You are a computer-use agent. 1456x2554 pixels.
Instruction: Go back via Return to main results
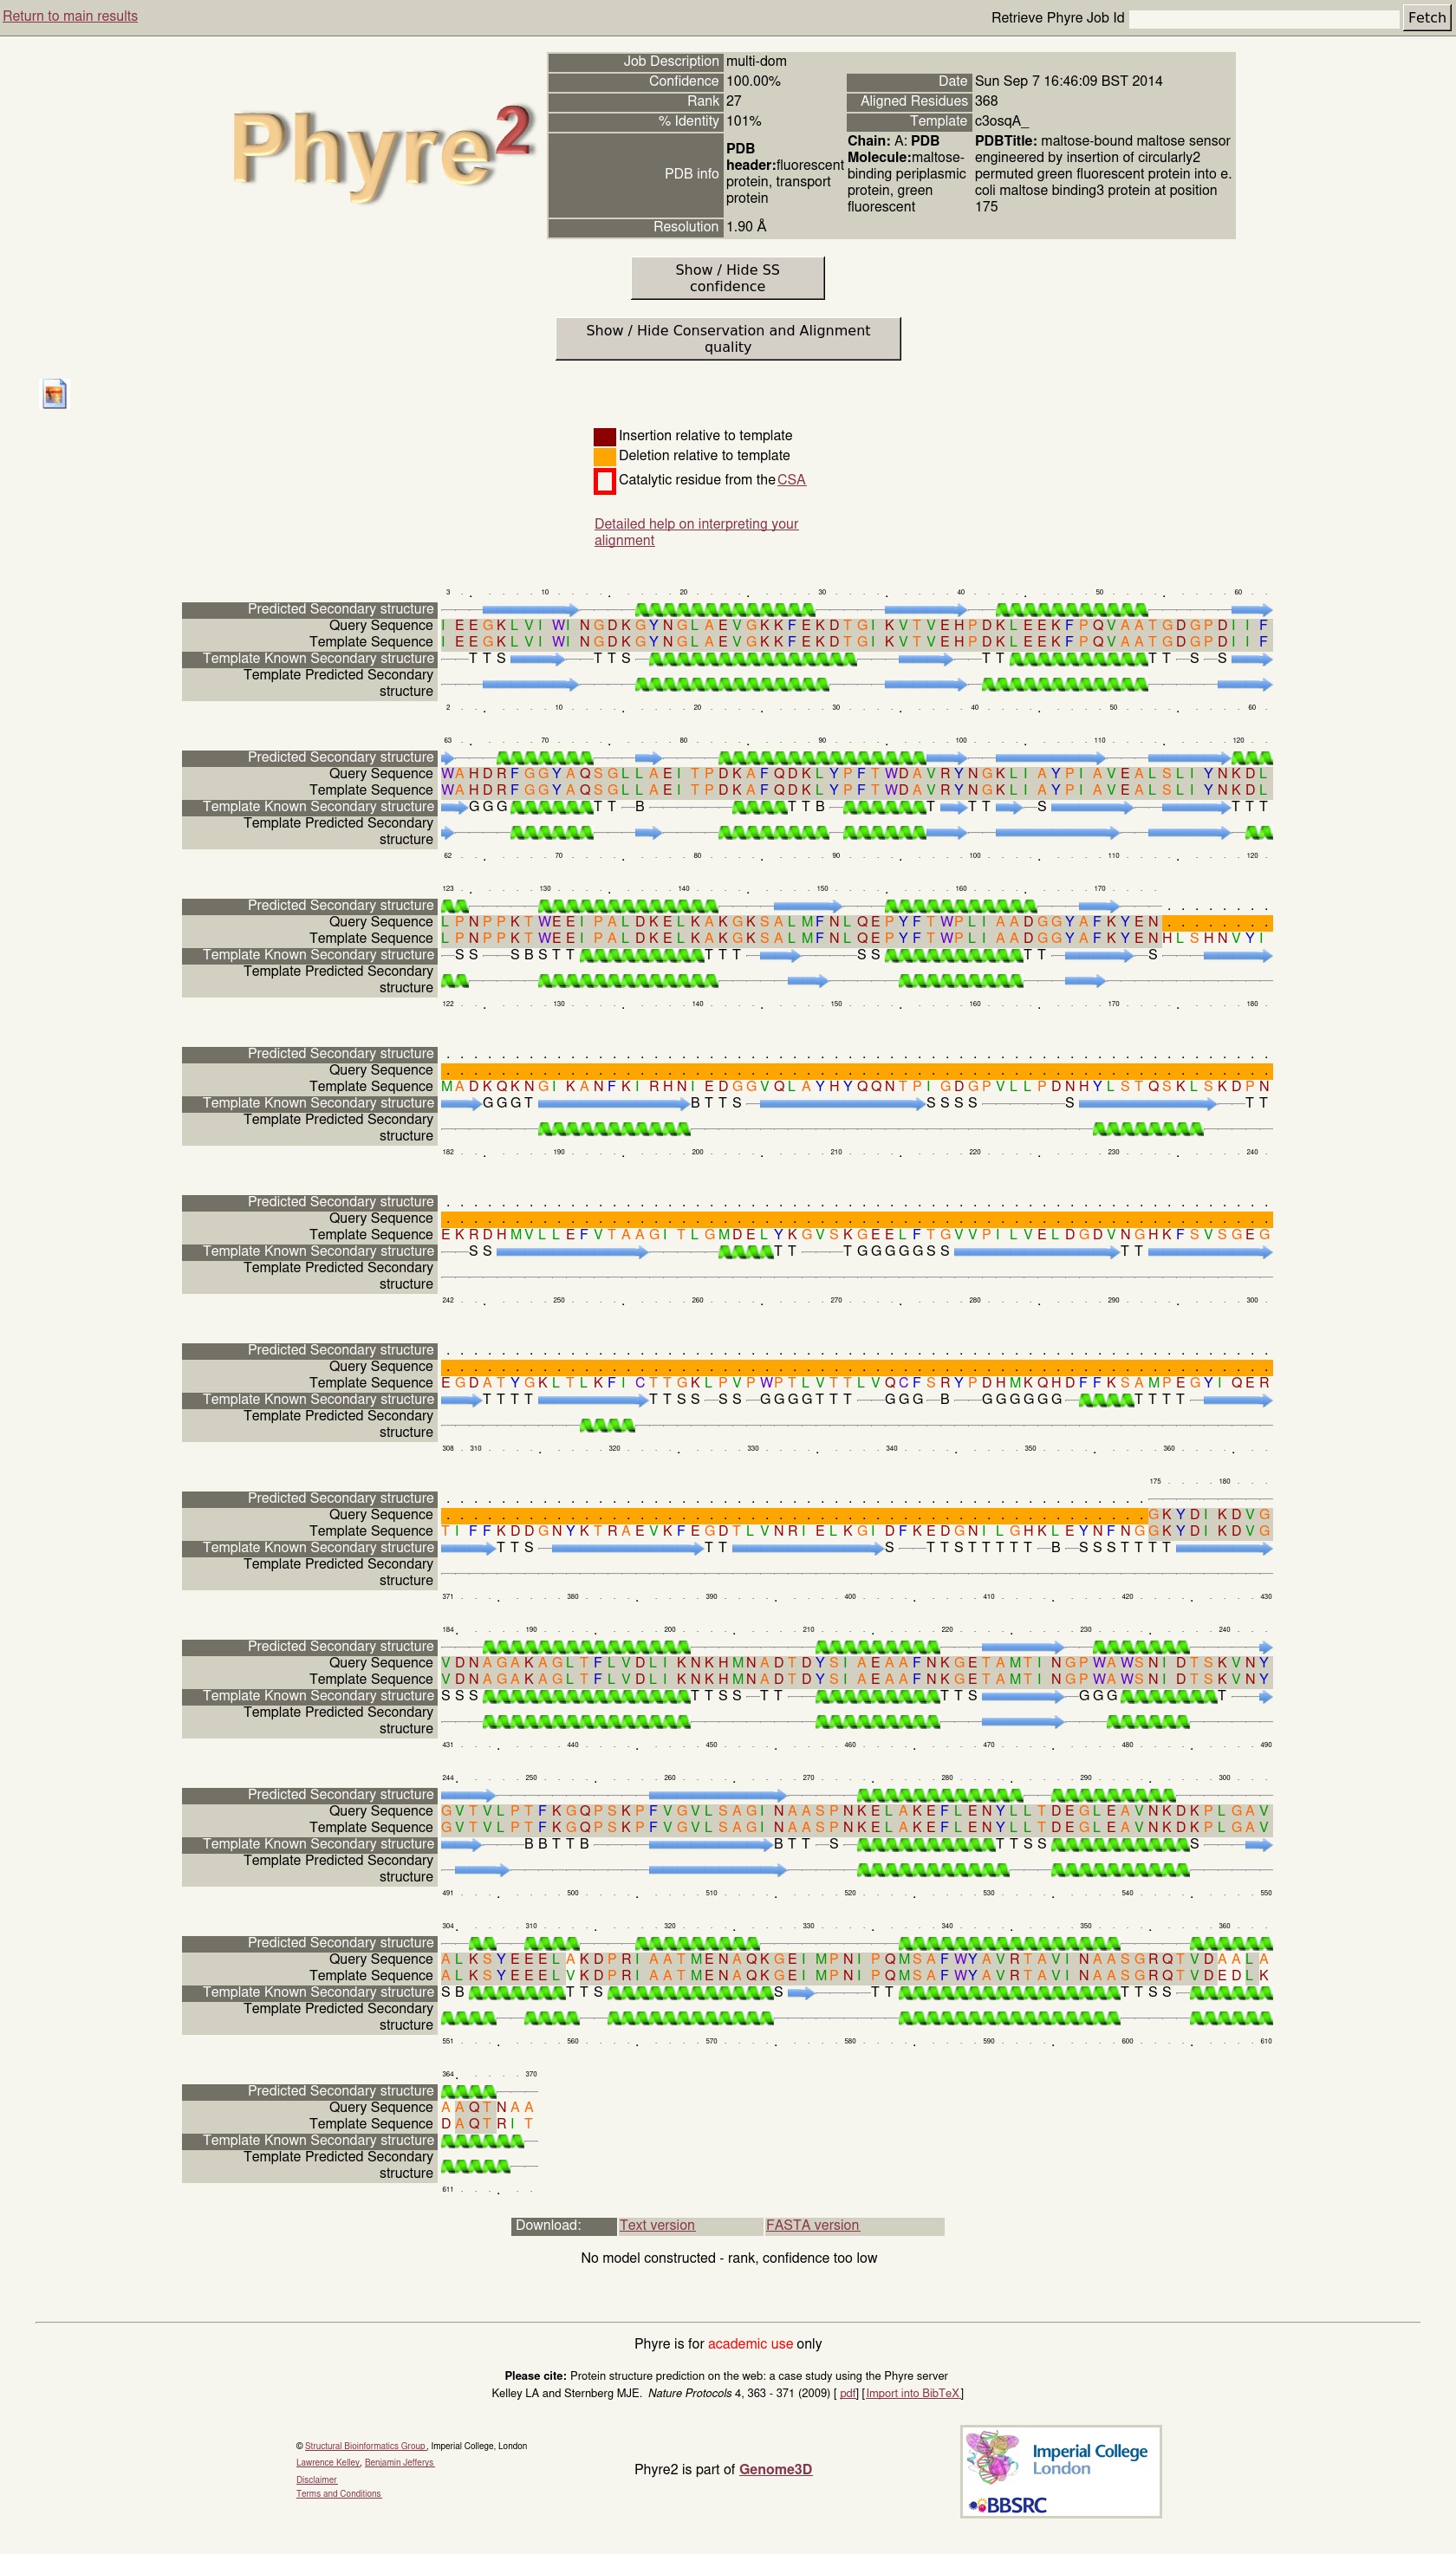[x=70, y=16]
